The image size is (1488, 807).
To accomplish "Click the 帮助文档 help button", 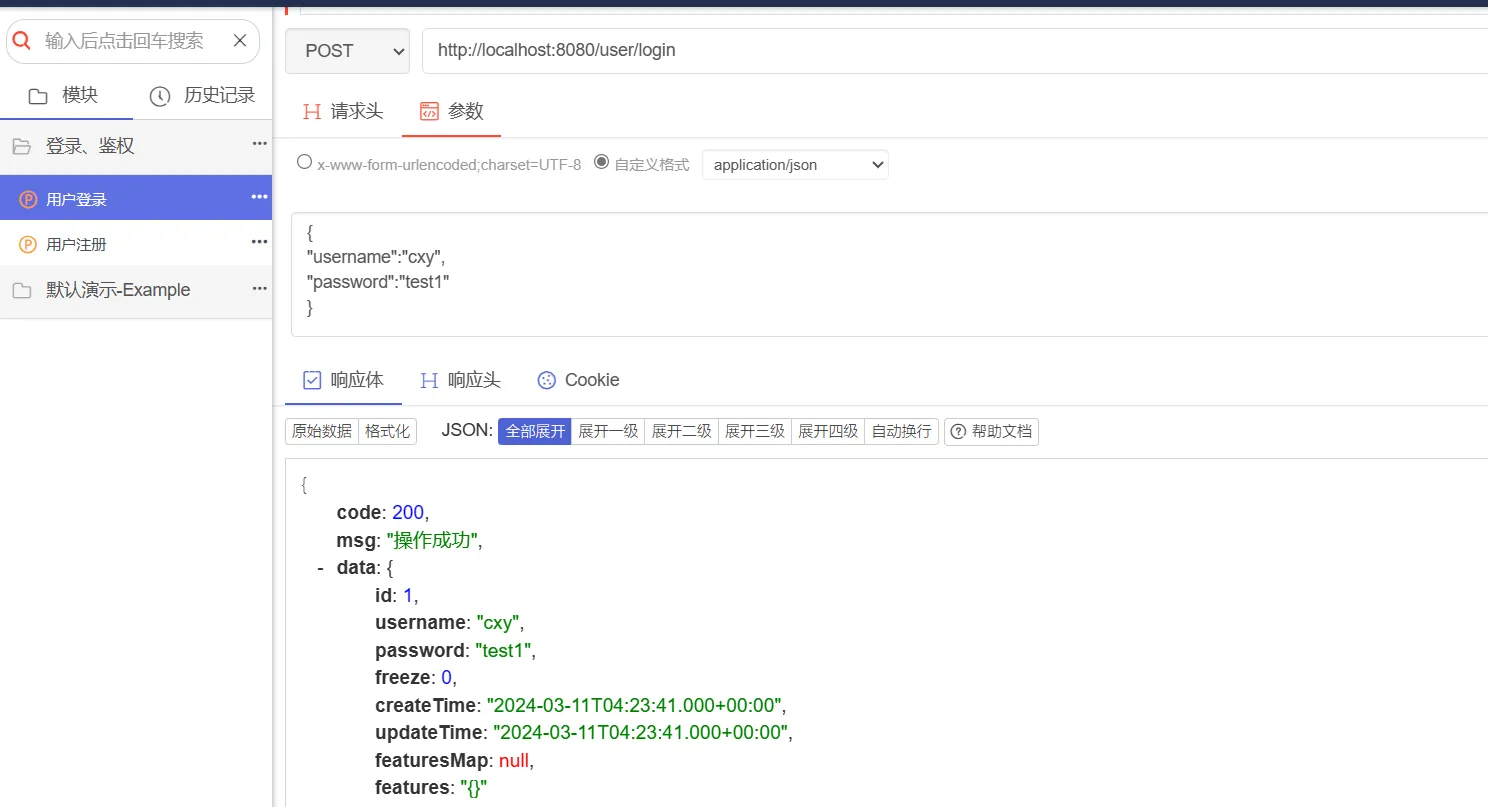I will click(x=991, y=432).
